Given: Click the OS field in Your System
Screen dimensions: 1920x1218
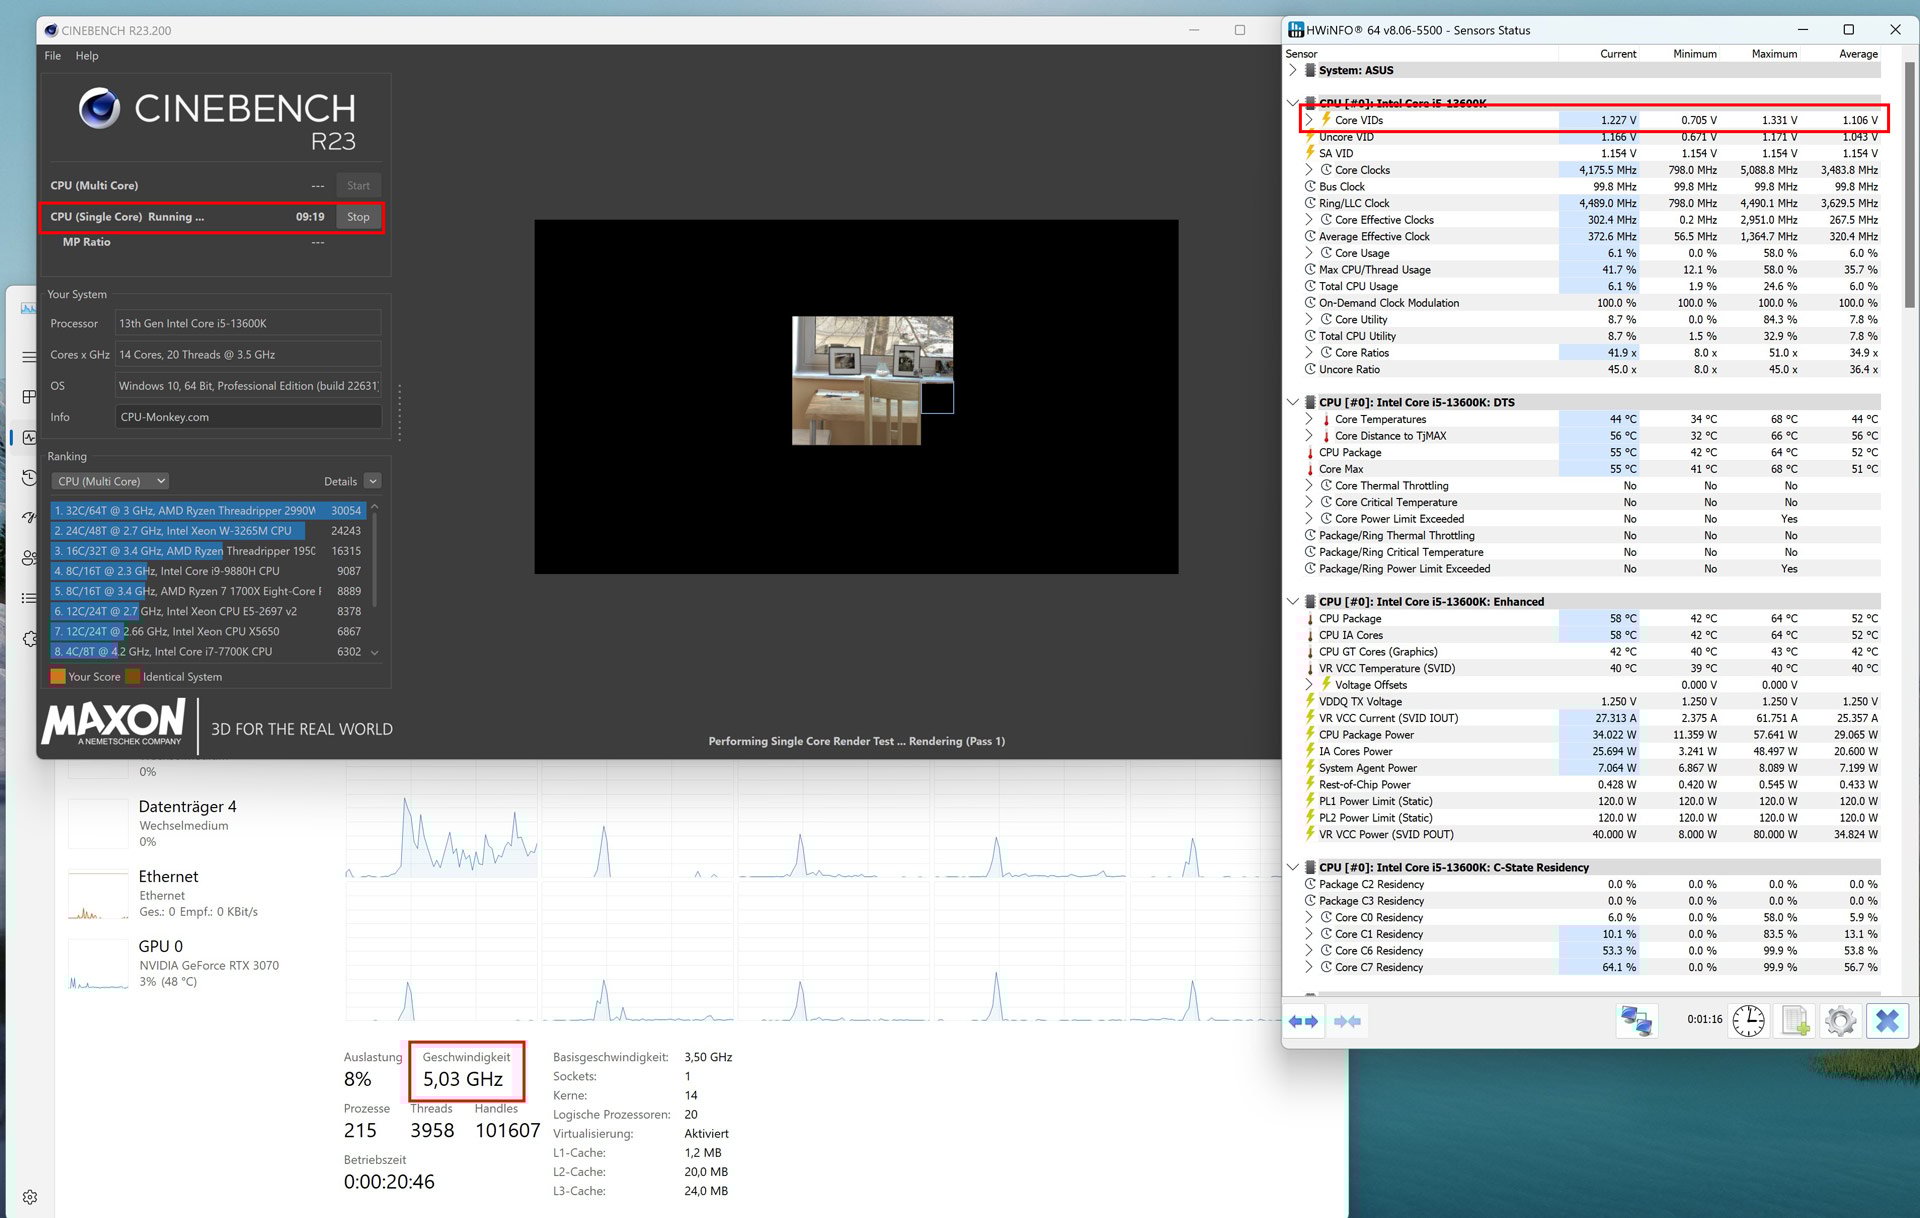Looking at the screenshot, I should pos(248,386).
